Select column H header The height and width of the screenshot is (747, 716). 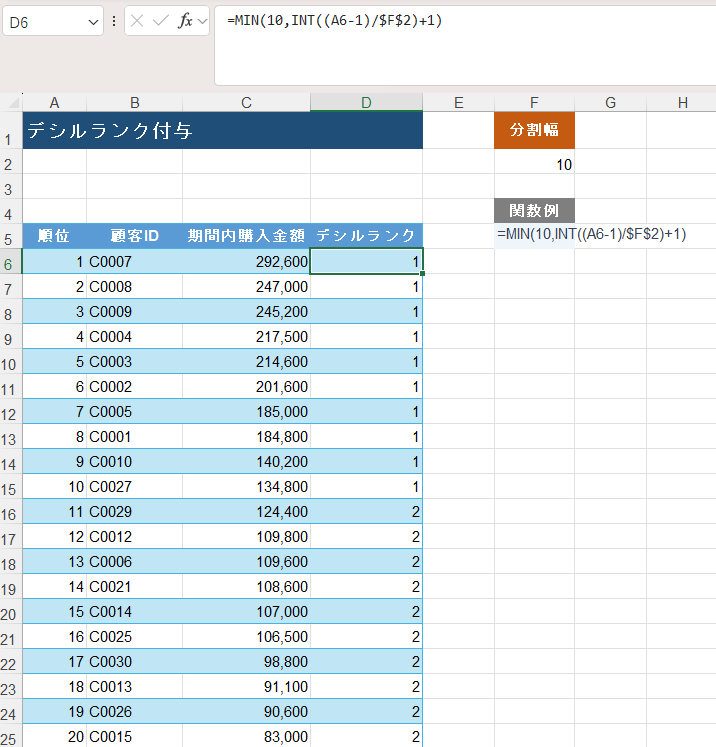coord(682,102)
